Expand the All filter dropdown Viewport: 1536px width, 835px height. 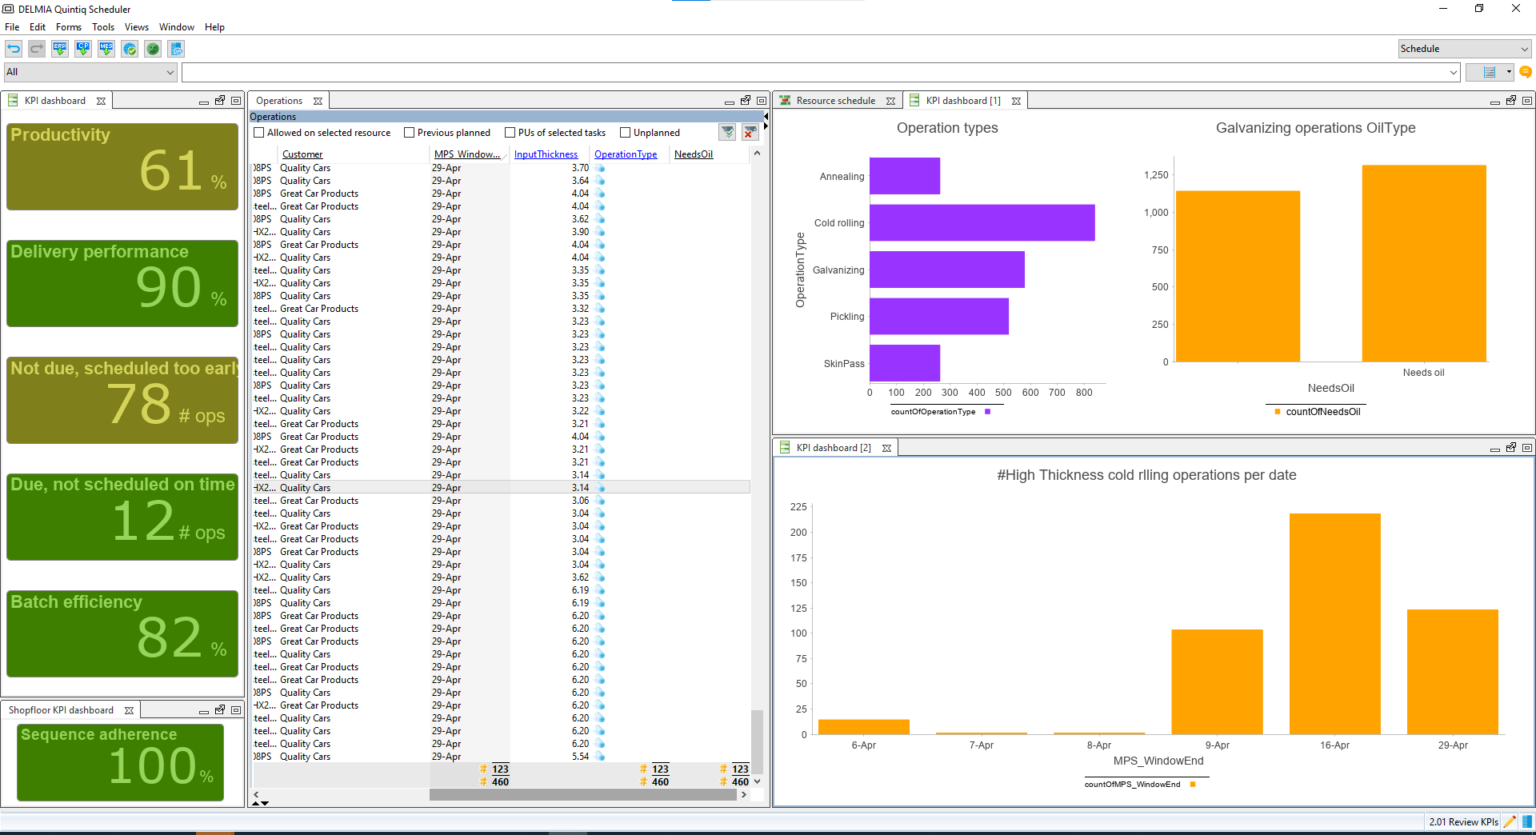click(x=90, y=72)
